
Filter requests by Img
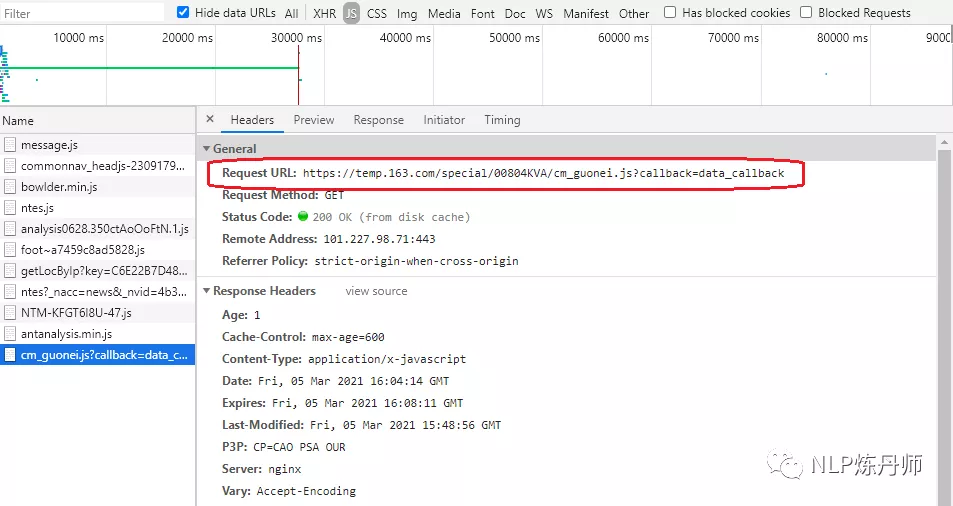(x=407, y=13)
